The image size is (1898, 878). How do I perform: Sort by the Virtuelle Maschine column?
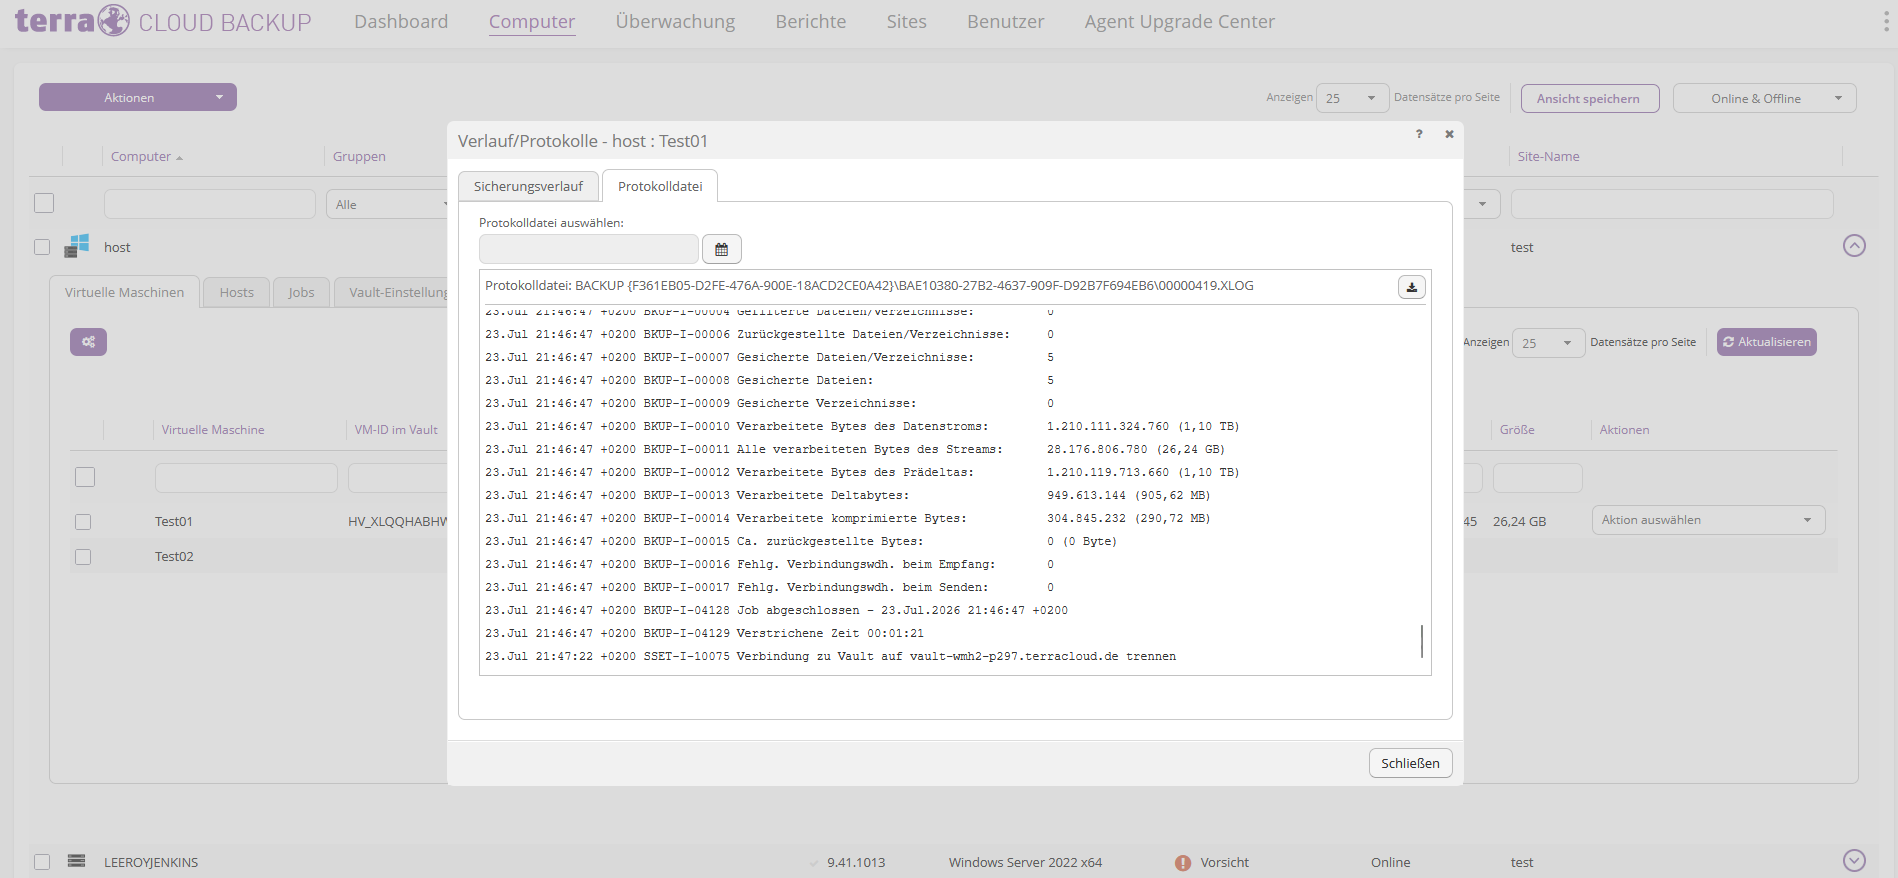click(213, 430)
